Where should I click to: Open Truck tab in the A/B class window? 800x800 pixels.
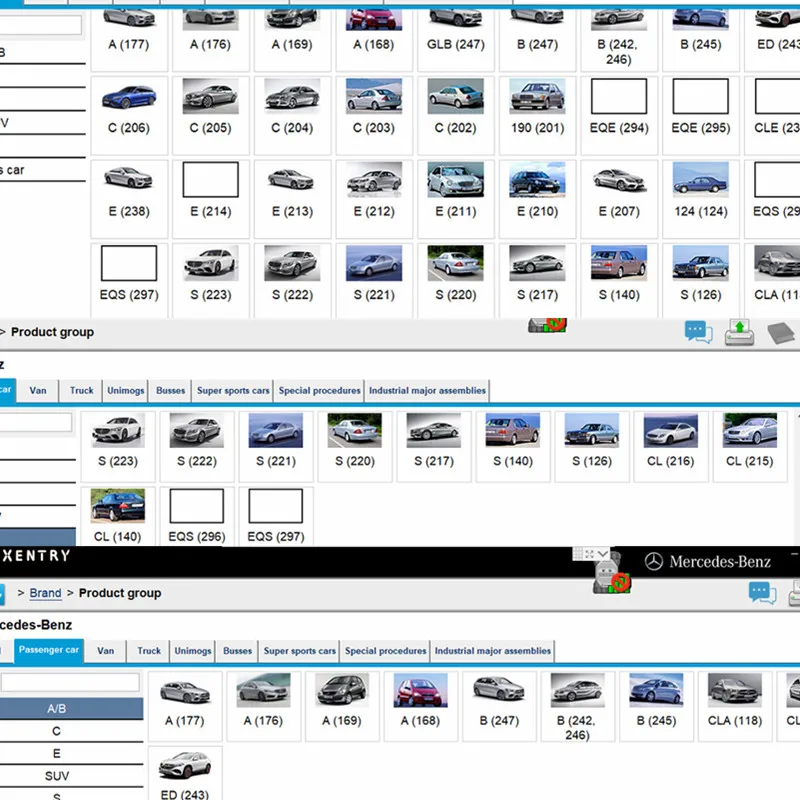coord(148,651)
